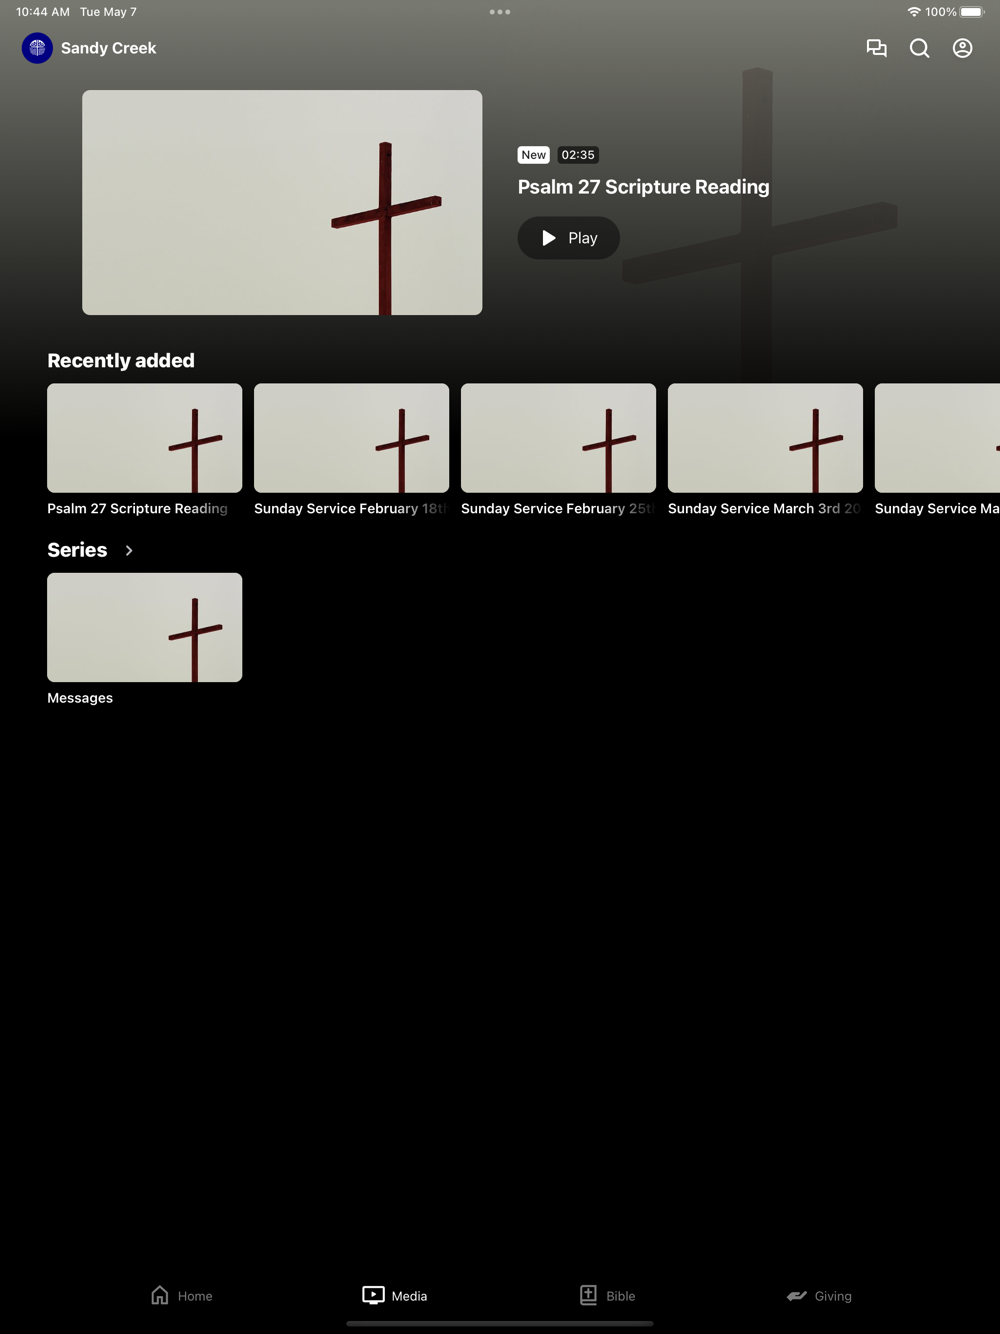
Task: Tap the 02:35 duration badge
Action: [x=578, y=155]
